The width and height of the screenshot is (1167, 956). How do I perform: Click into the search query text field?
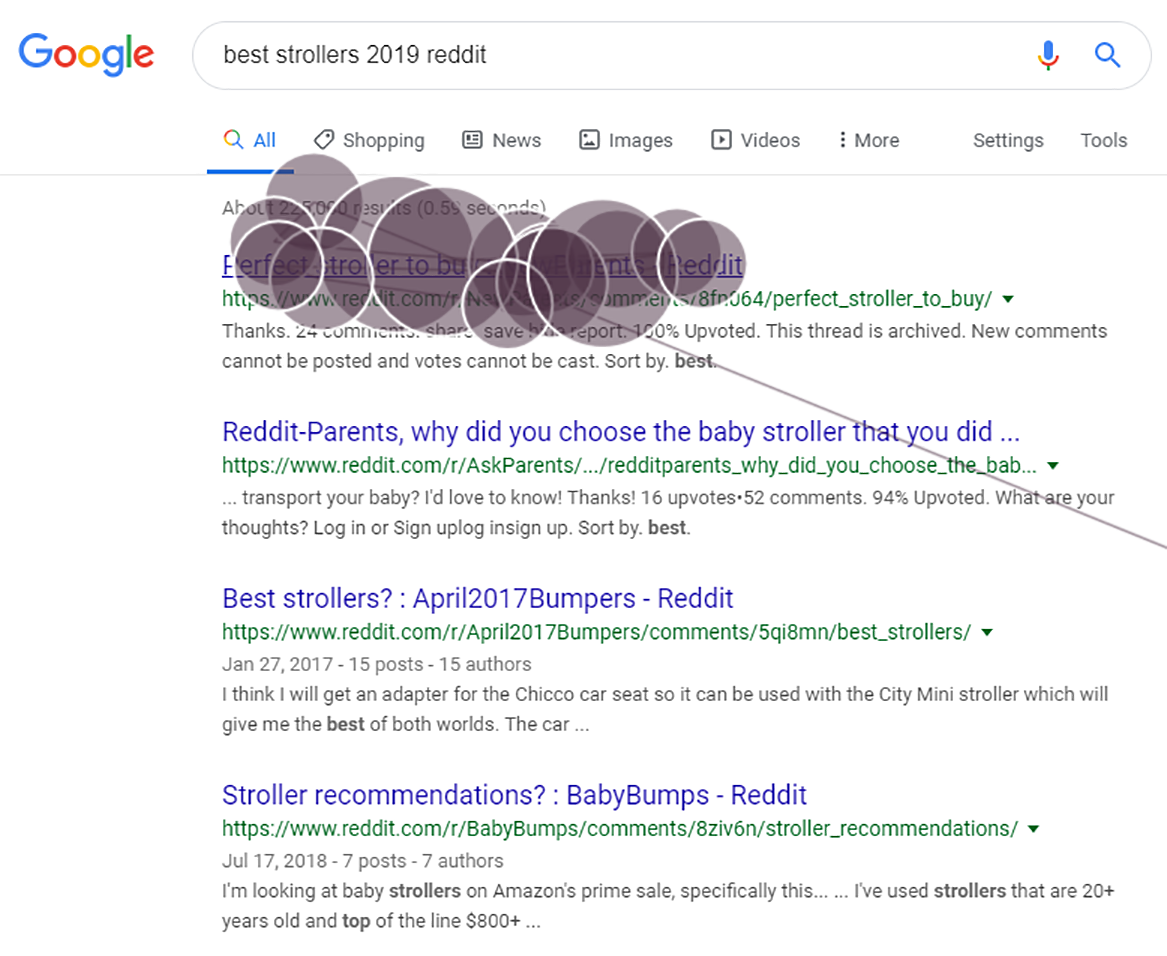(600, 55)
